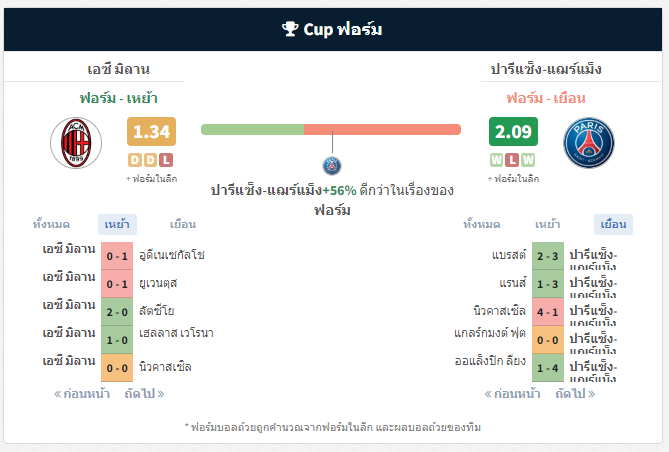
Task: Click PSG W L W form badges
Action: coord(513,160)
